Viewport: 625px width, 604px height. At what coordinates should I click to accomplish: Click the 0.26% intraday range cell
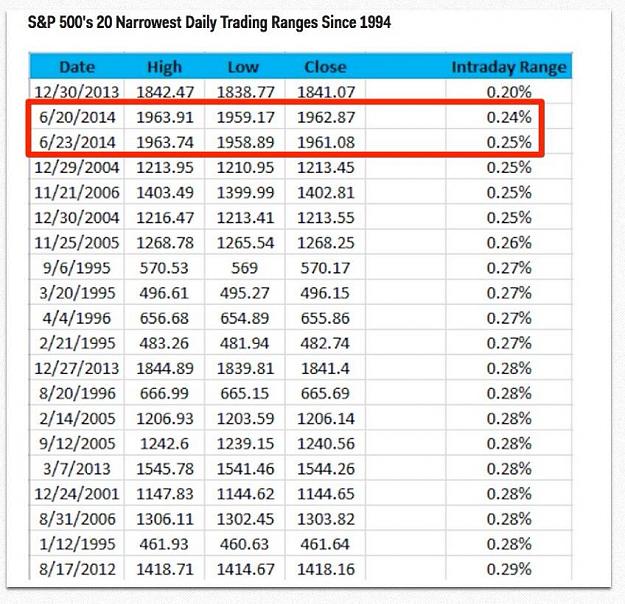pyautogui.click(x=509, y=242)
